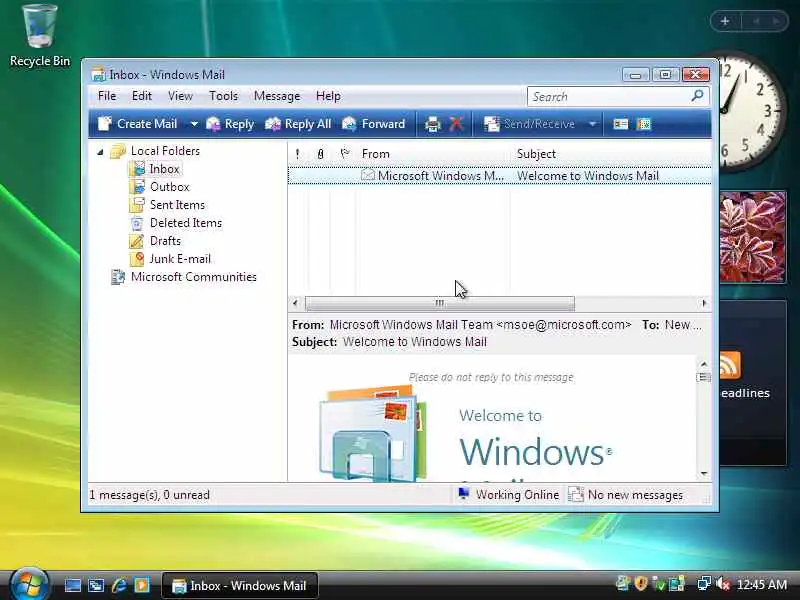Click the preview pane scroll up arrow
Viewport: 800px width, 600px height.
pyautogui.click(x=704, y=364)
